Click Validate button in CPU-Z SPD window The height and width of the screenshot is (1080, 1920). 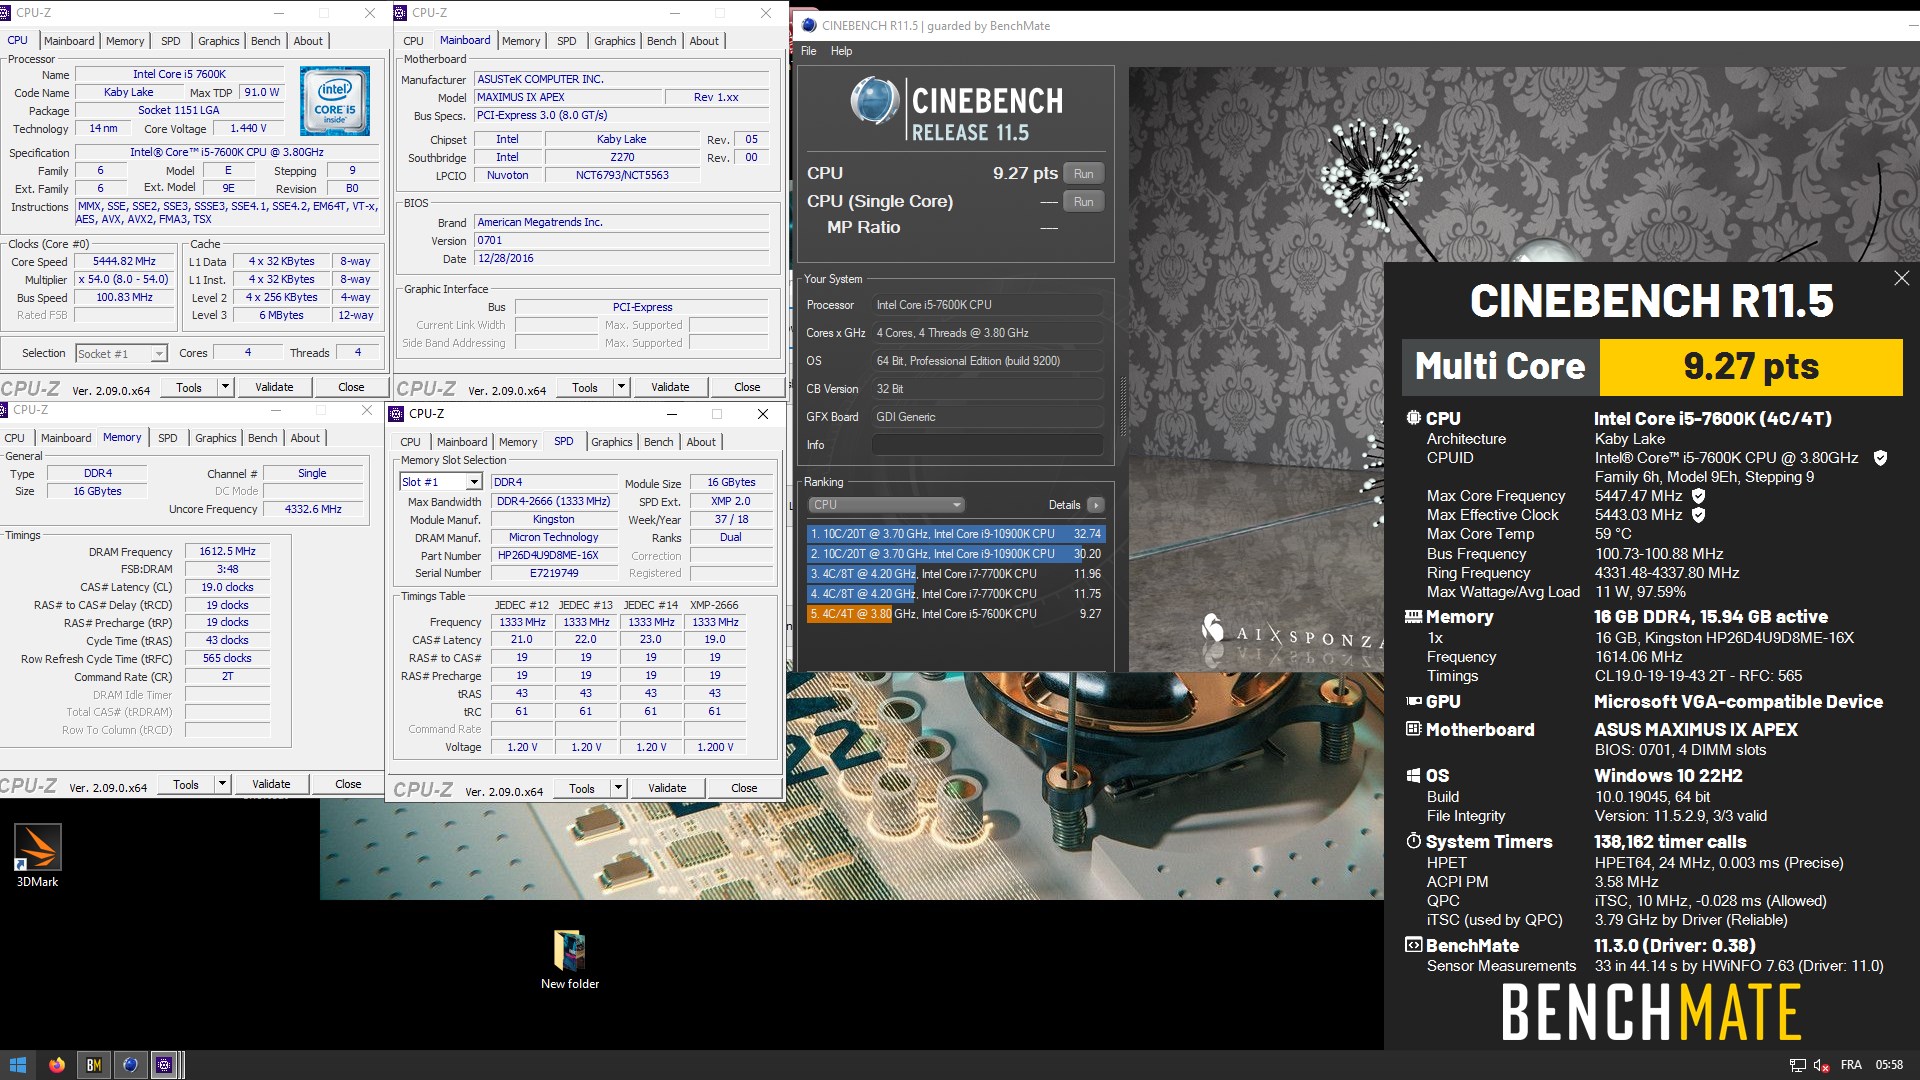tap(667, 788)
